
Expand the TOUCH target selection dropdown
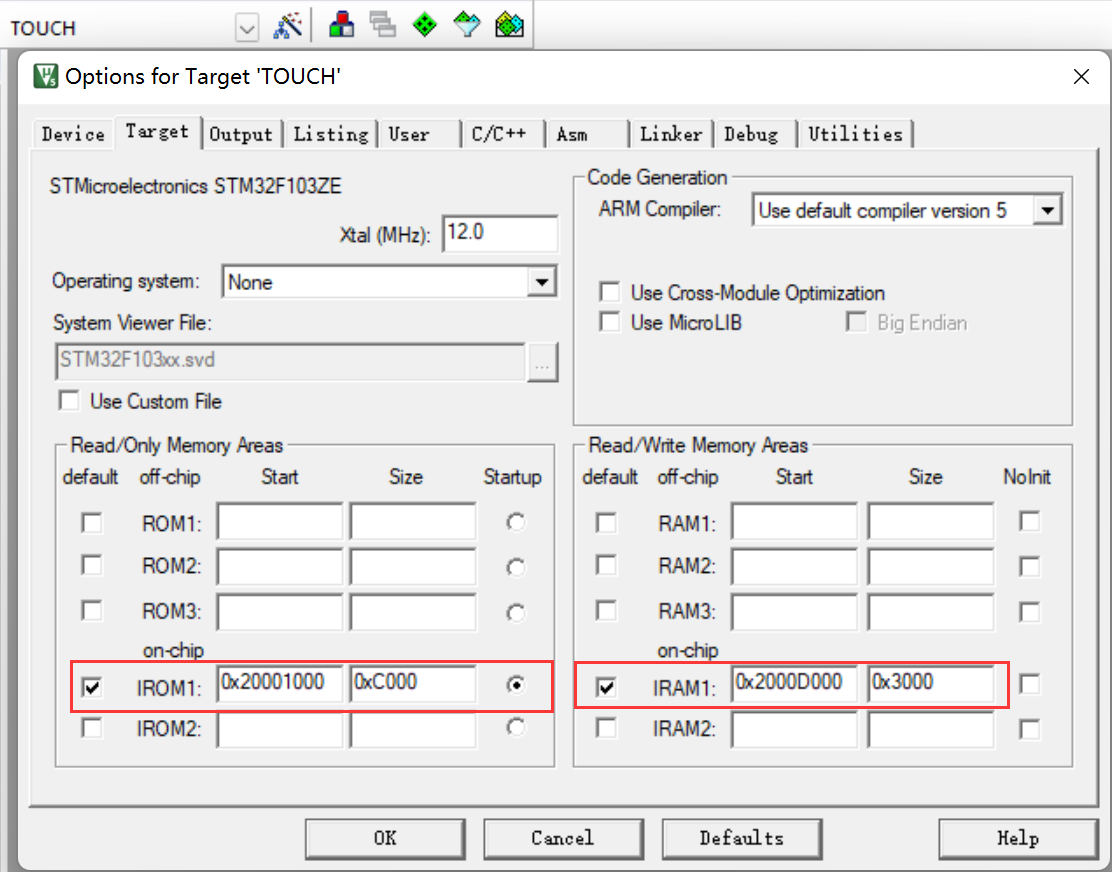[x=246, y=28]
